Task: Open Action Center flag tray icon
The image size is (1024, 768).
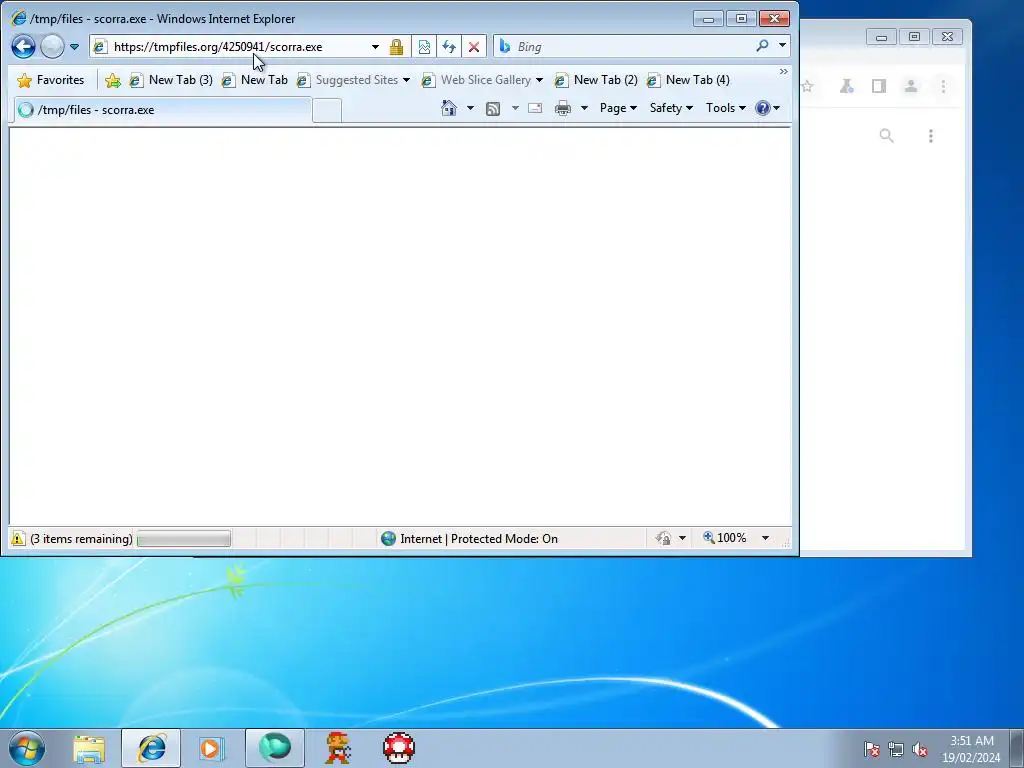Action: tap(871, 749)
